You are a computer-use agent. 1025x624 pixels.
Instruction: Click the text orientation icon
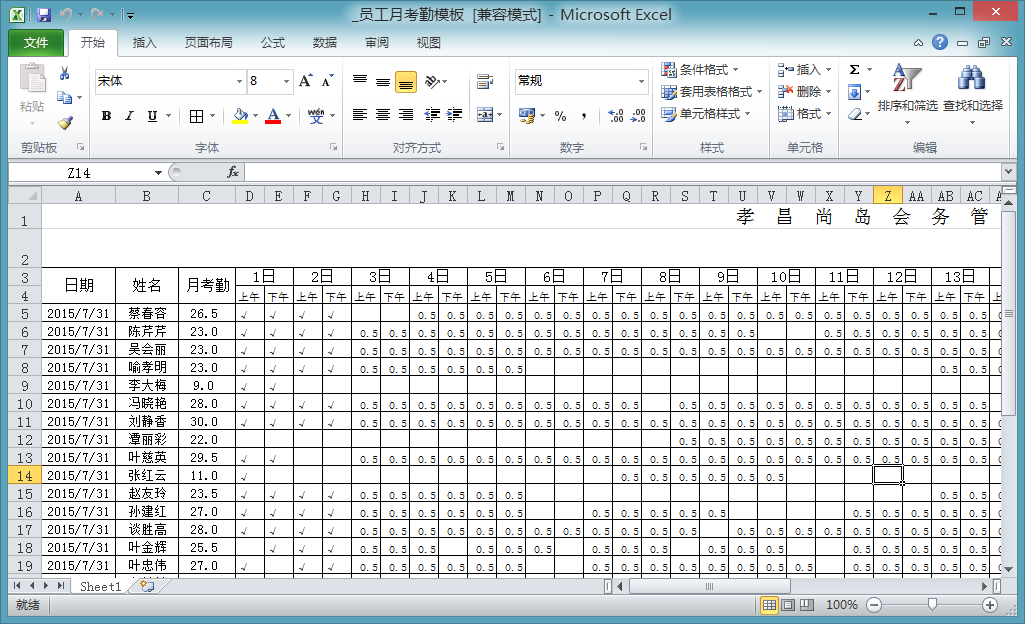tap(432, 81)
